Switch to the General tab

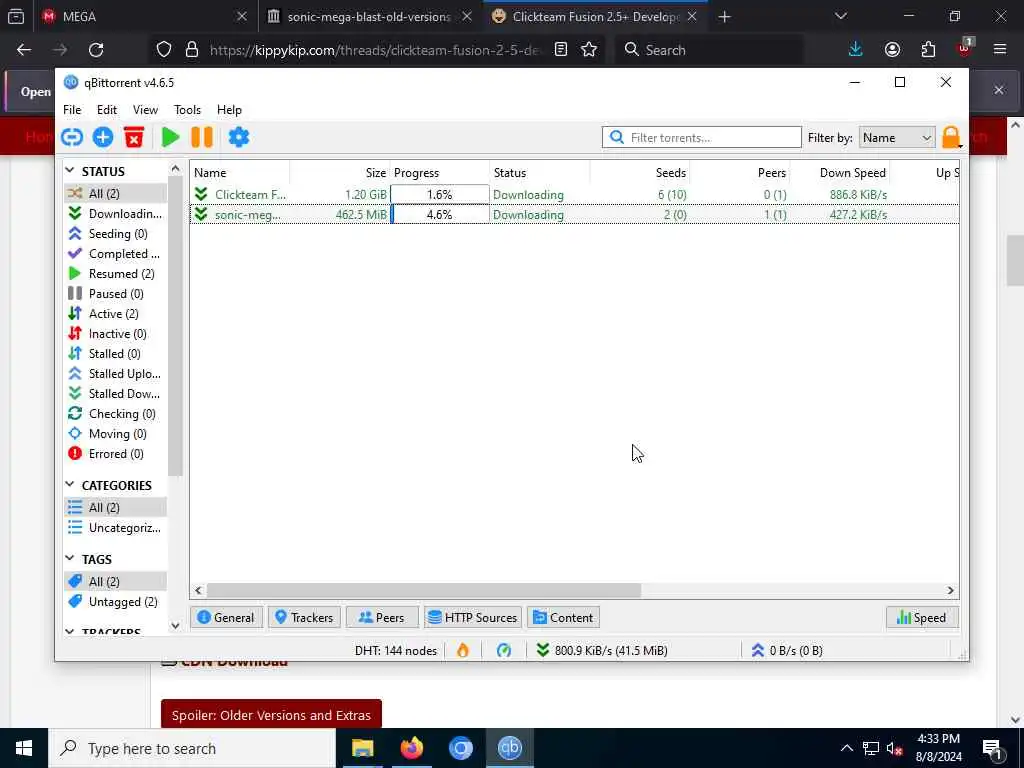coord(226,618)
